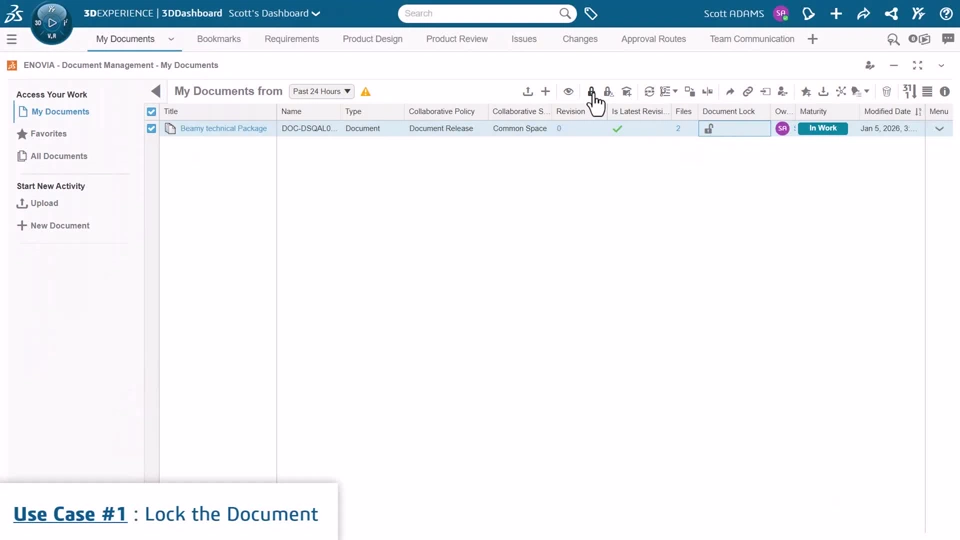Click the communities network share icon in top bar

click(891, 13)
